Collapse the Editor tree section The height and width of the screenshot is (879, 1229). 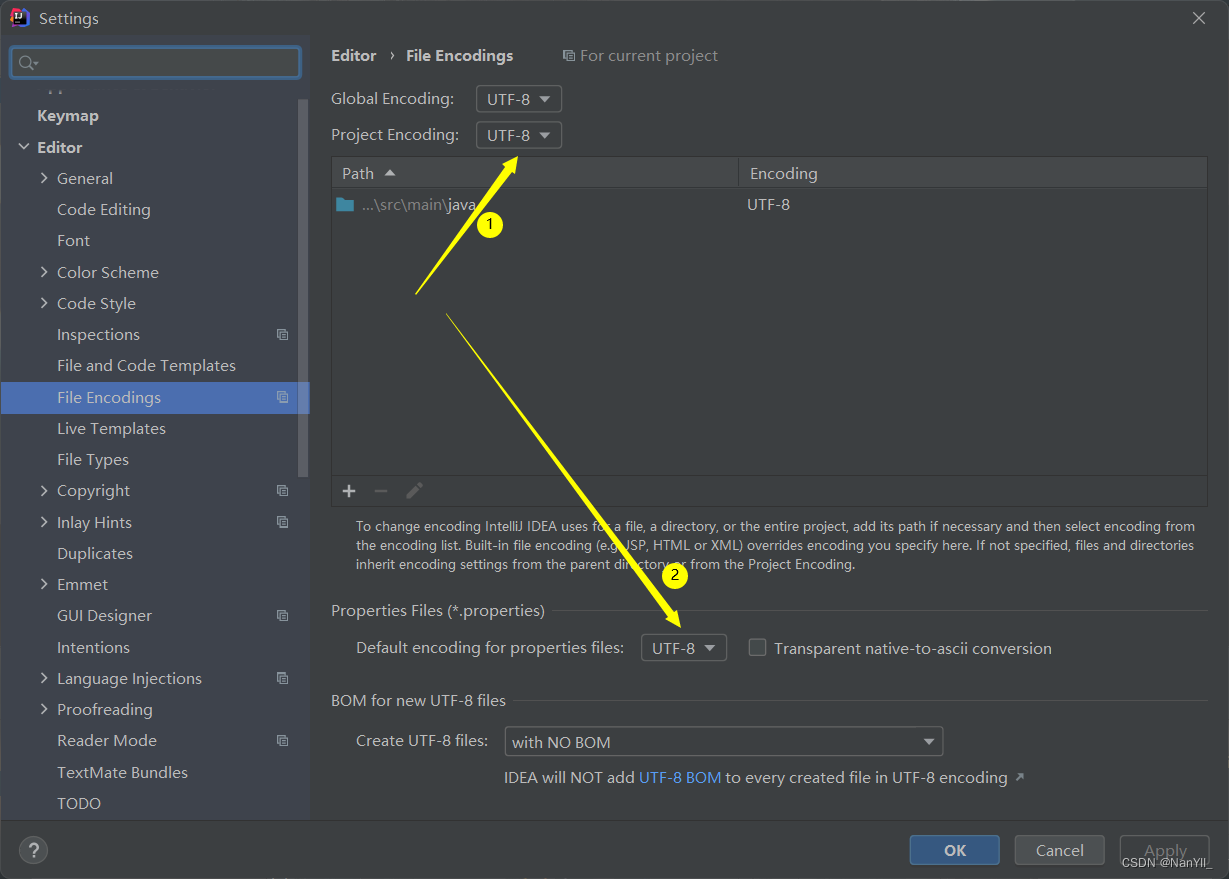[x=24, y=147]
